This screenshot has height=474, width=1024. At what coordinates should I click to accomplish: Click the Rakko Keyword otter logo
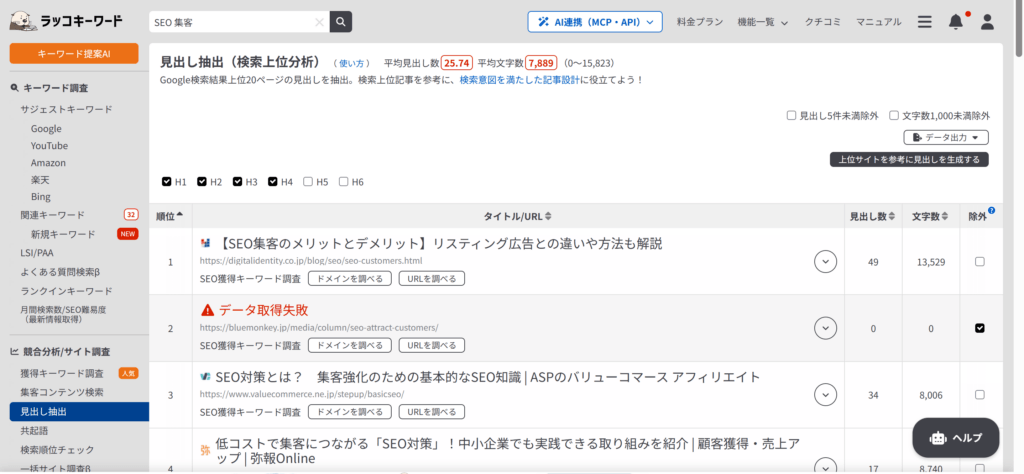tap(22, 21)
